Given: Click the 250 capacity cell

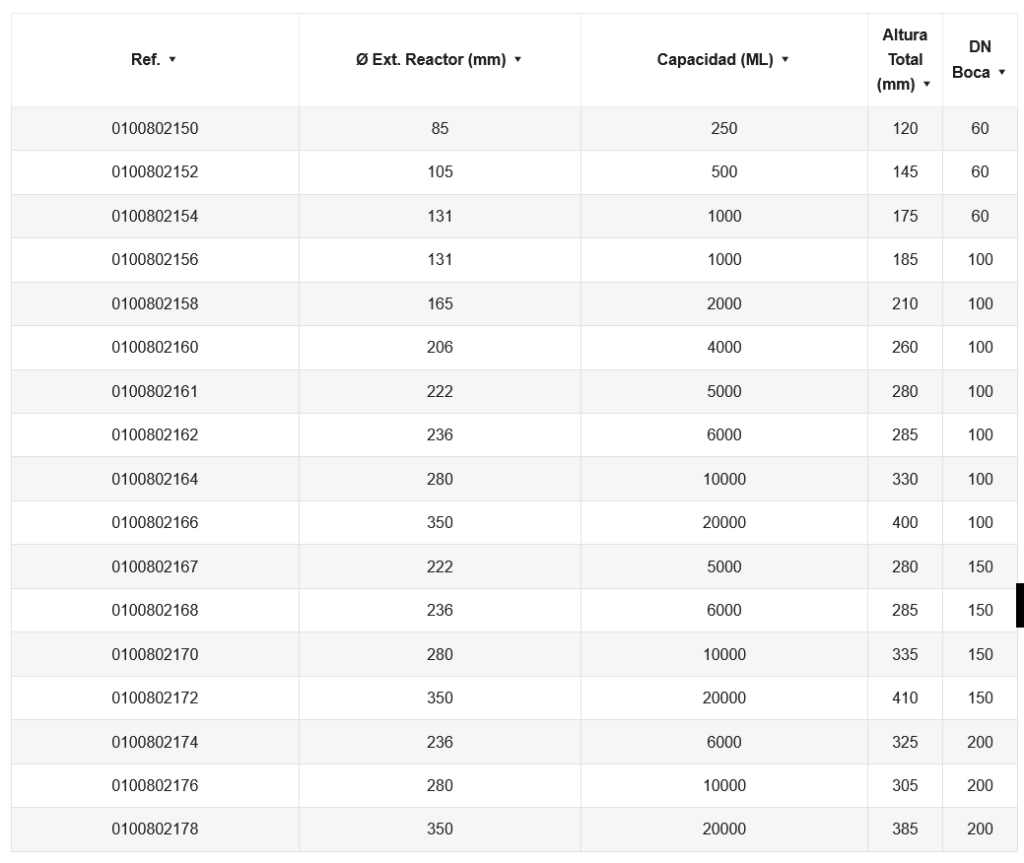Looking at the screenshot, I should coord(724,128).
